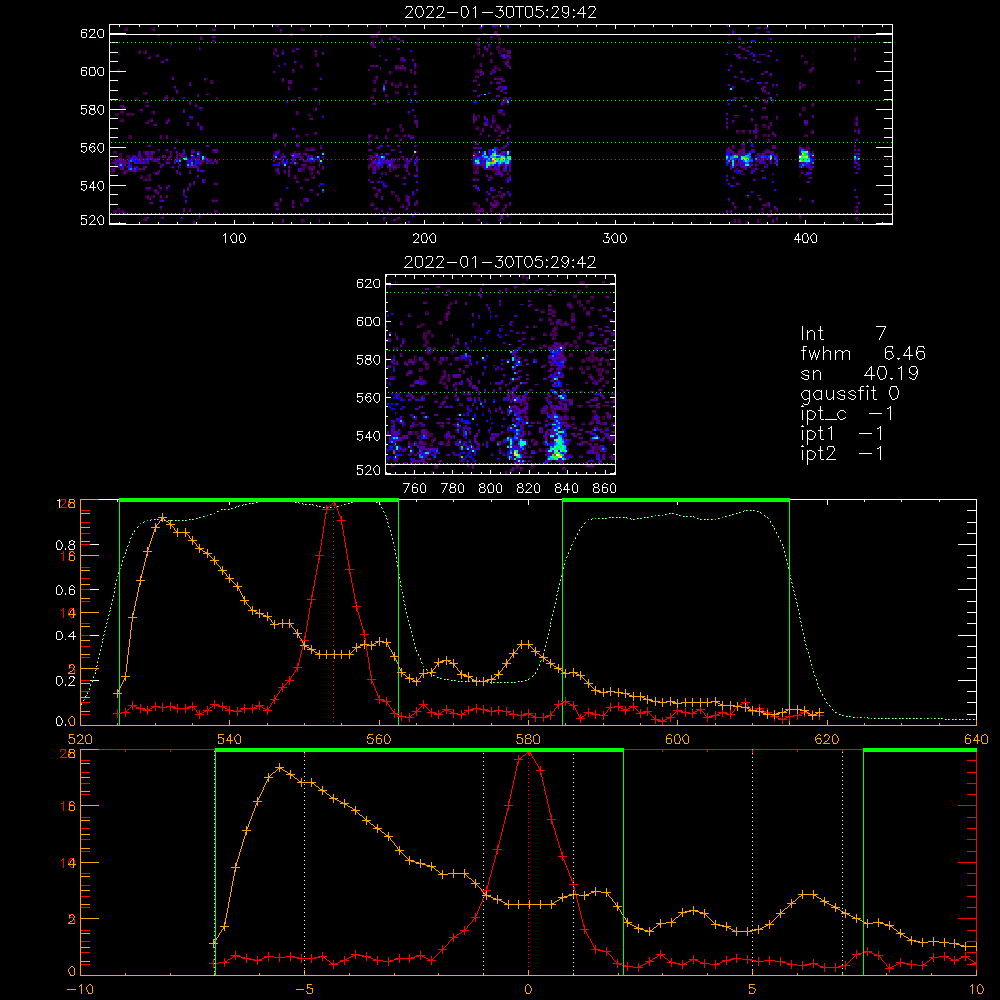The height and width of the screenshot is (1000, 1000).
Task: Click the 'gaussfit 0' readout
Action: click(850, 393)
